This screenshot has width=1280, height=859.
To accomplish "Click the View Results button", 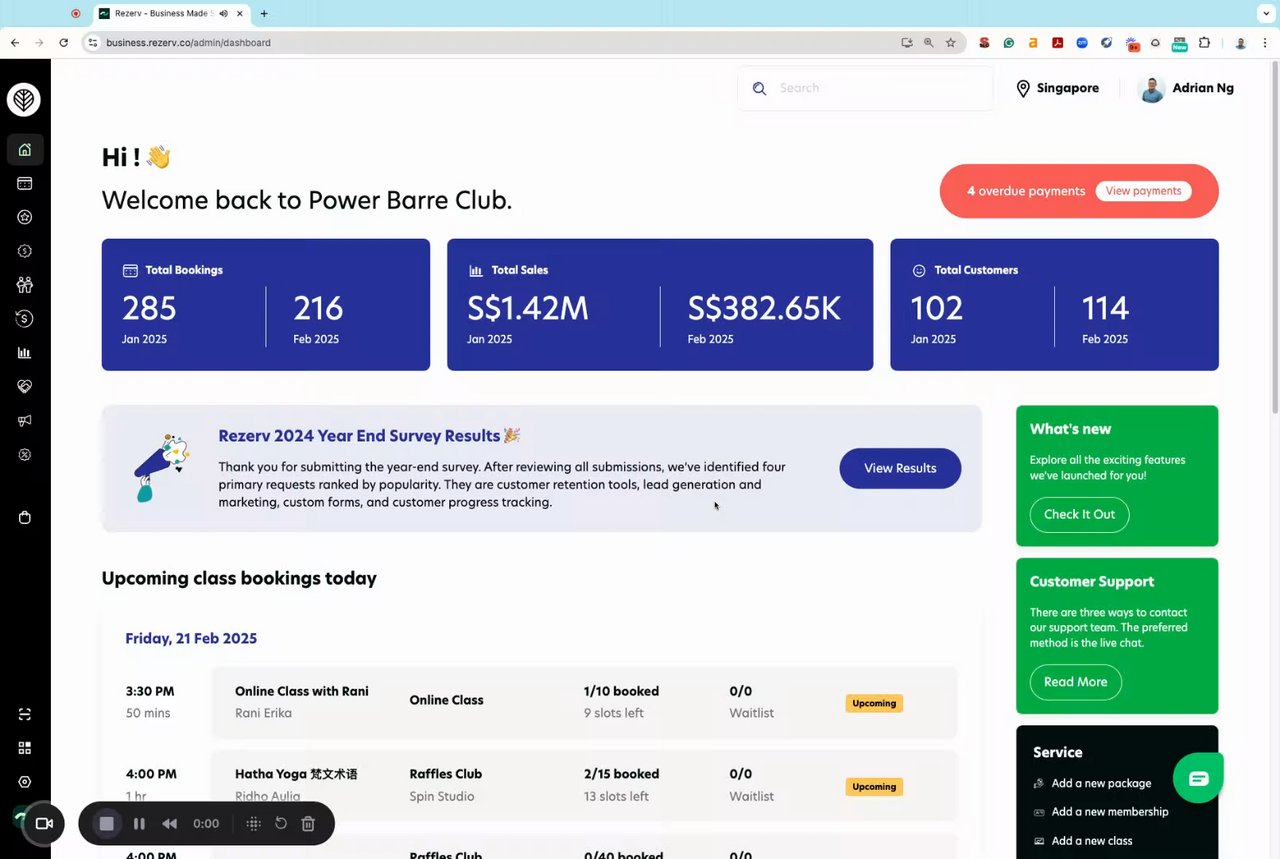I will click(x=900, y=468).
